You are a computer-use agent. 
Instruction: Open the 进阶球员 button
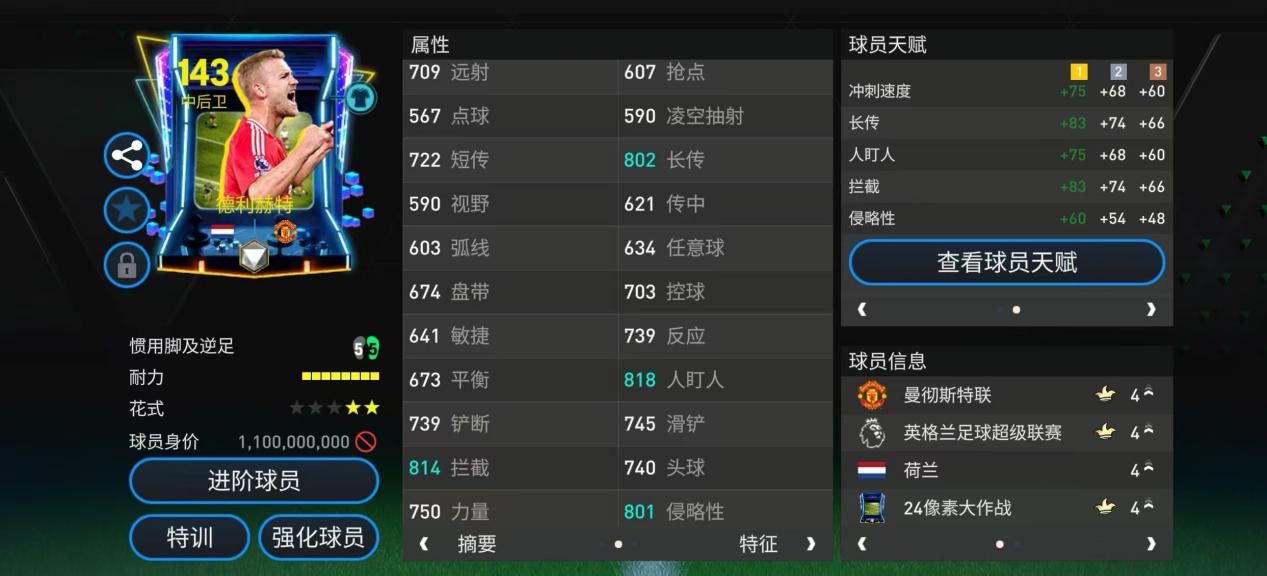[254, 481]
